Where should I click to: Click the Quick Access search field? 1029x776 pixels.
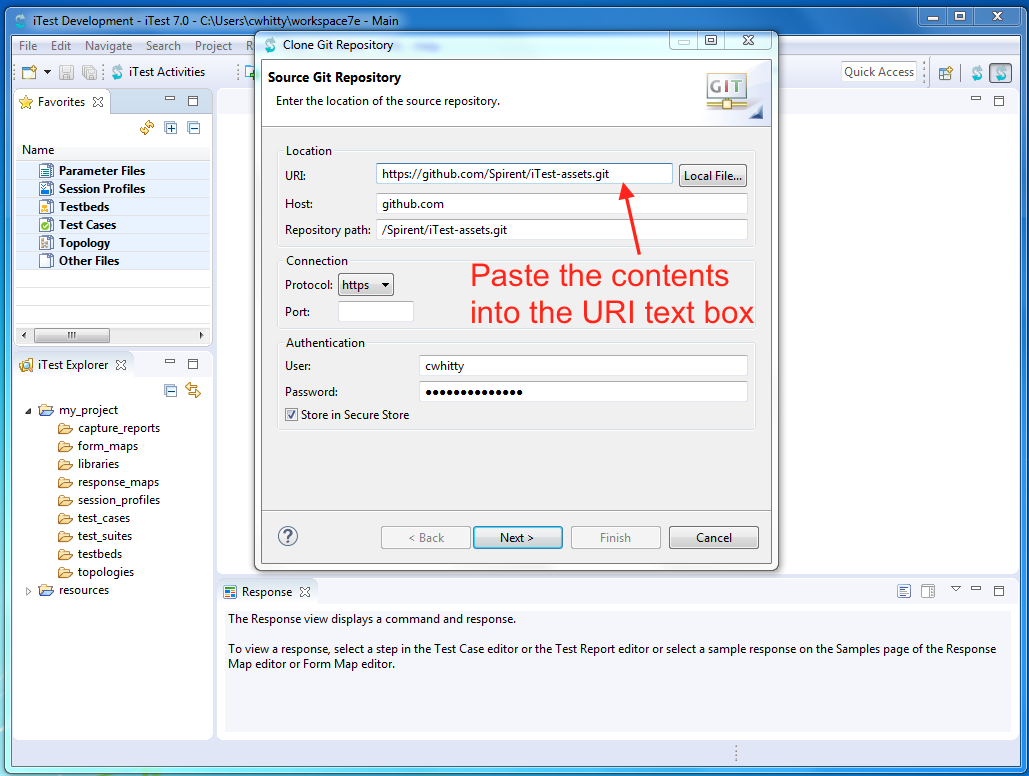click(879, 72)
